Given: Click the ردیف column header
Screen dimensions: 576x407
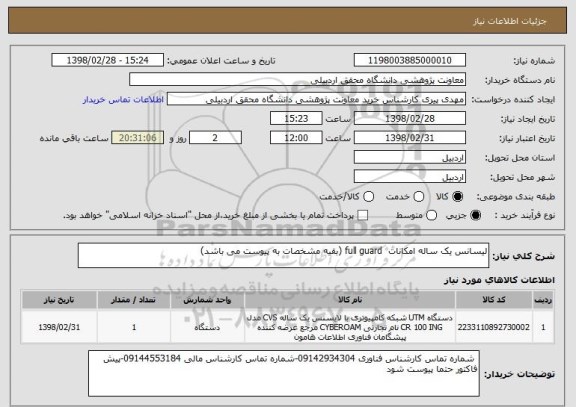Looking at the screenshot, I should 543,300.
